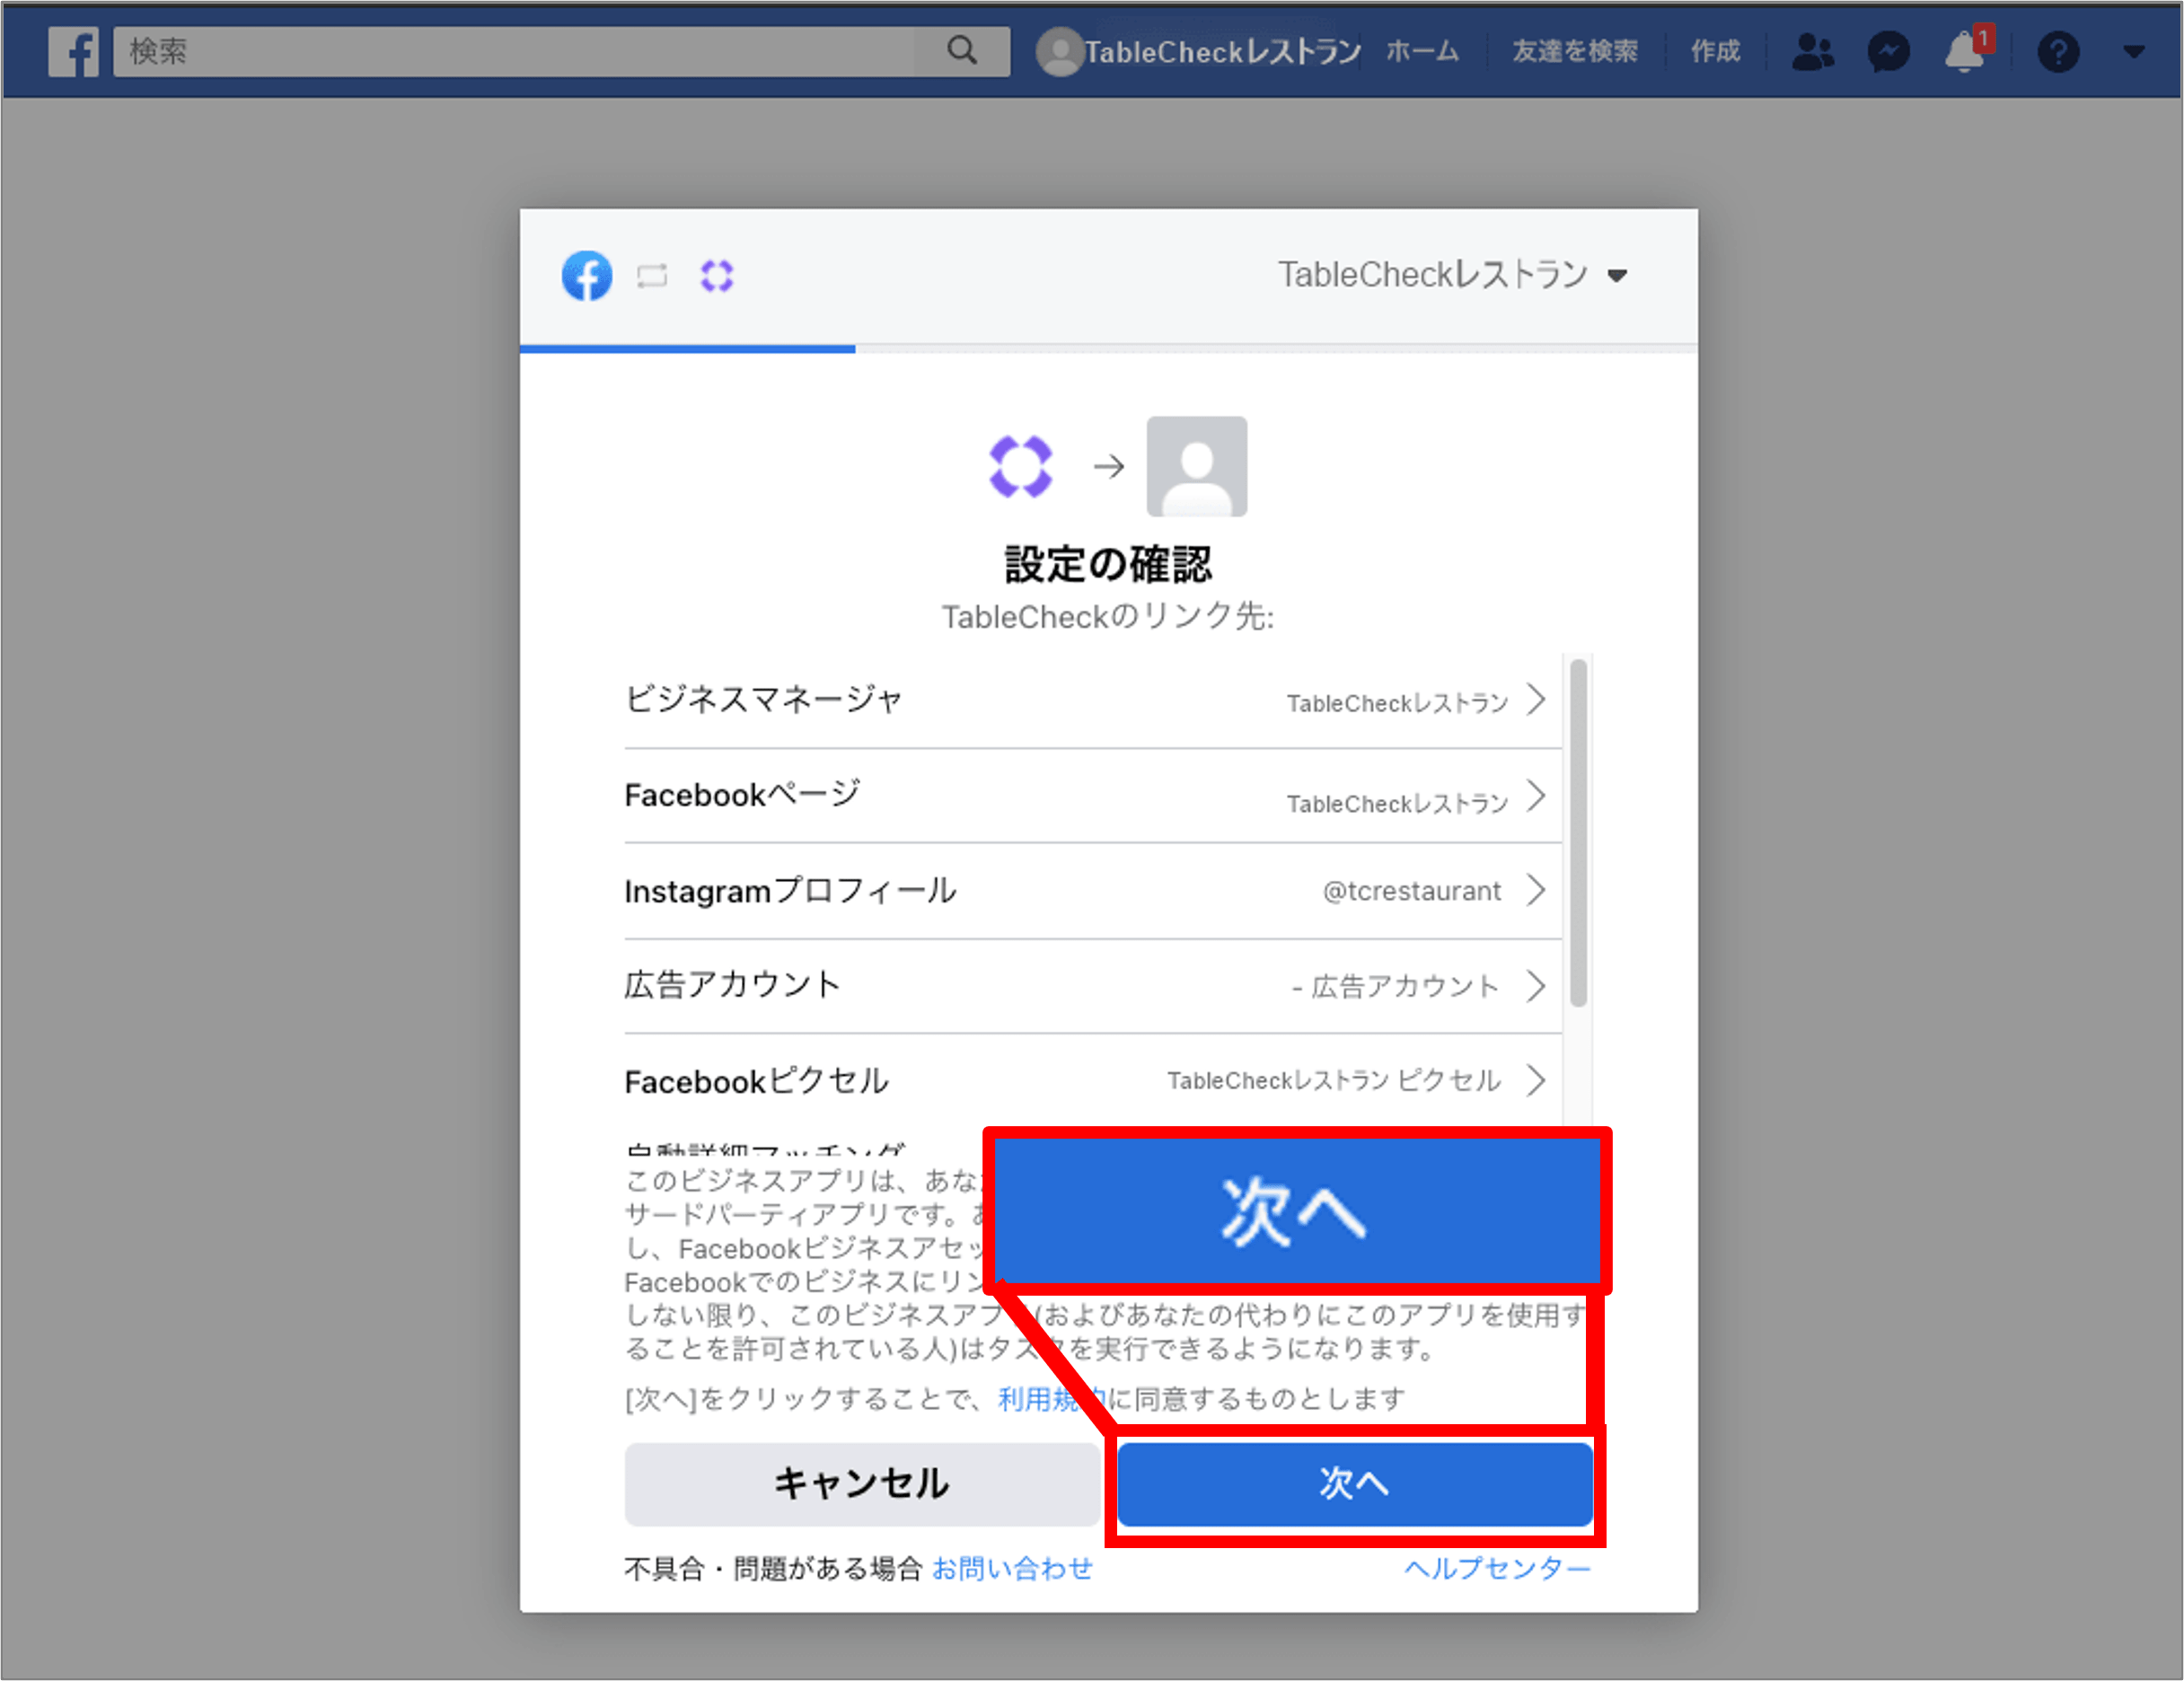
Task: Open 作成 menu in top bar
Action: click(1715, 52)
